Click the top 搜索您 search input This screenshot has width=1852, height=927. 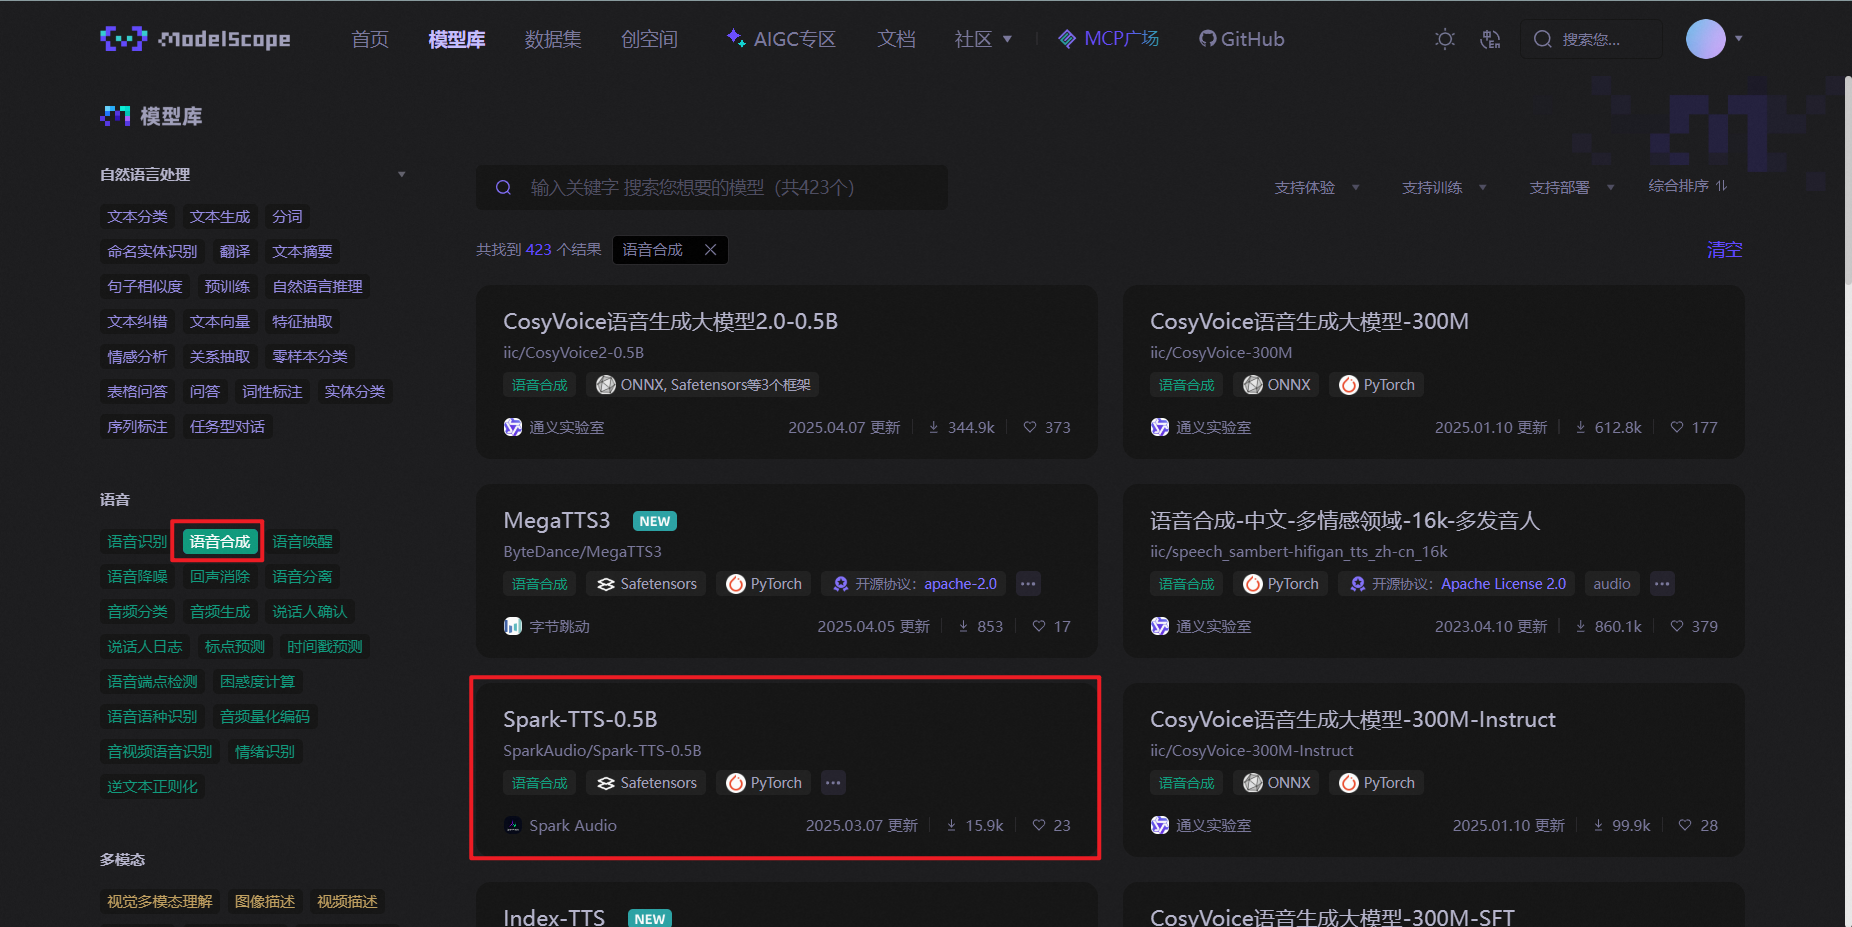(1591, 39)
